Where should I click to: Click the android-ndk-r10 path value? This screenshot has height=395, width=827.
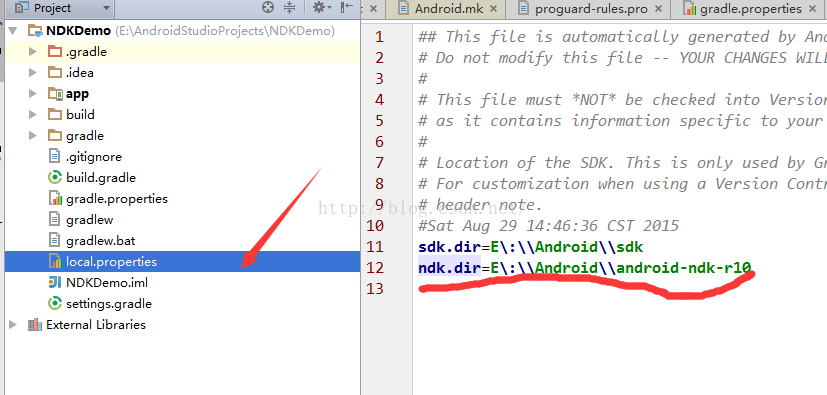684,268
